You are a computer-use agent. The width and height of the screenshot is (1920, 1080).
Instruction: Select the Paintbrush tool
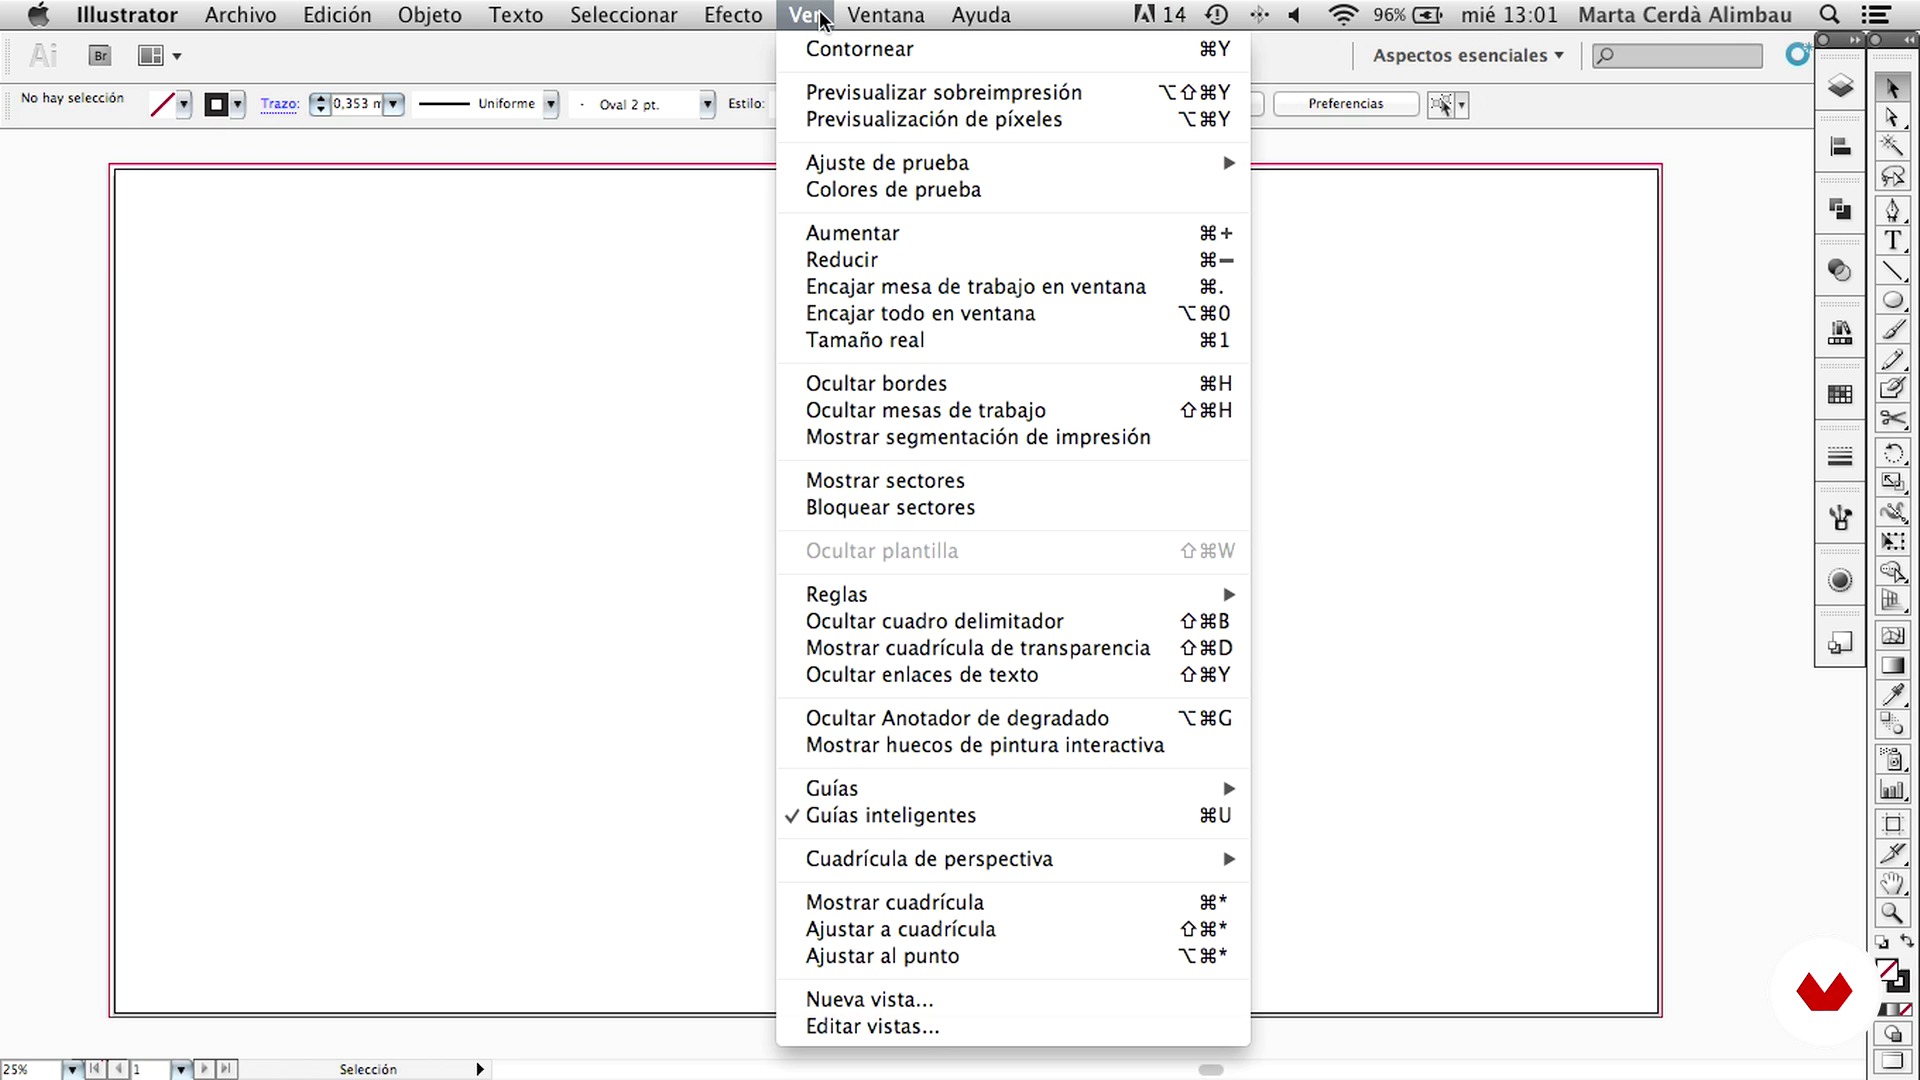click(1892, 330)
